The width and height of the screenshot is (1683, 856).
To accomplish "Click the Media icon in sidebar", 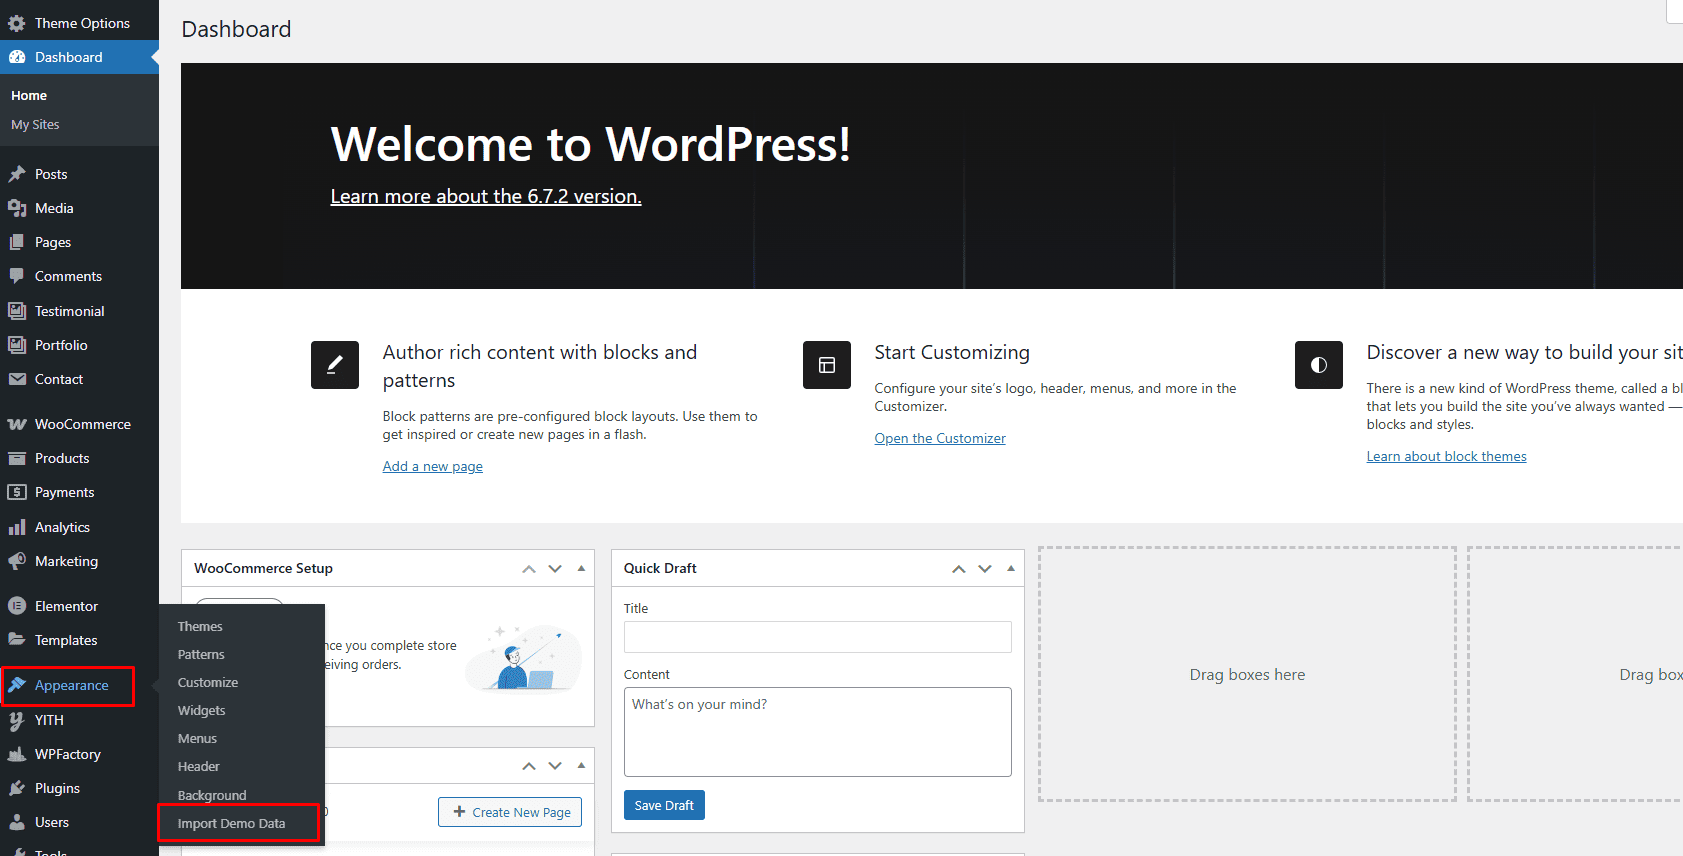I will [17, 208].
